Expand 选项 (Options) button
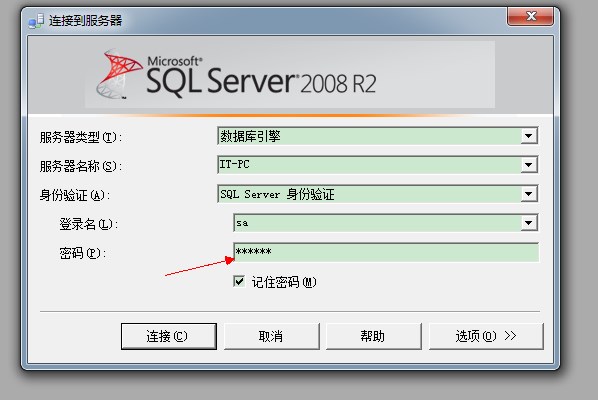 (486, 336)
